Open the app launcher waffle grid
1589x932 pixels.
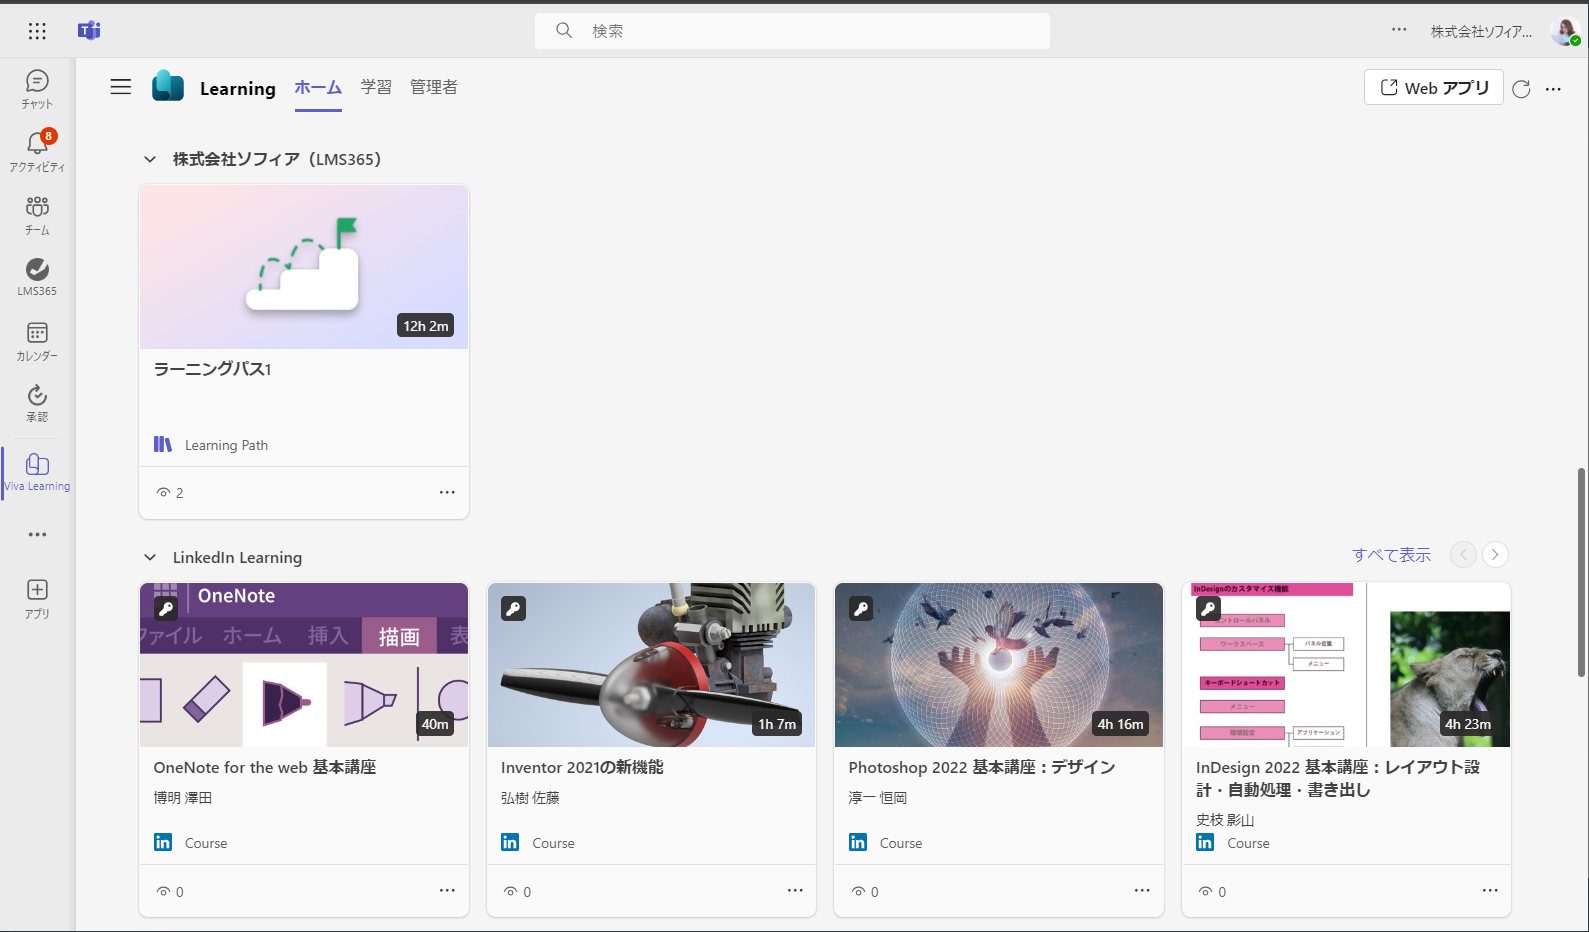(37, 31)
